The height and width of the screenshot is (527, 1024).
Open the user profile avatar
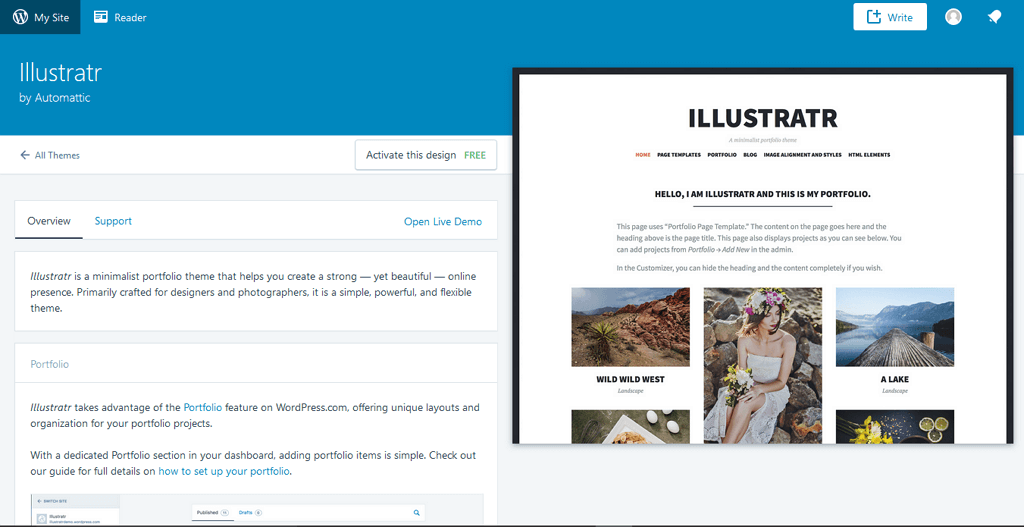point(953,17)
